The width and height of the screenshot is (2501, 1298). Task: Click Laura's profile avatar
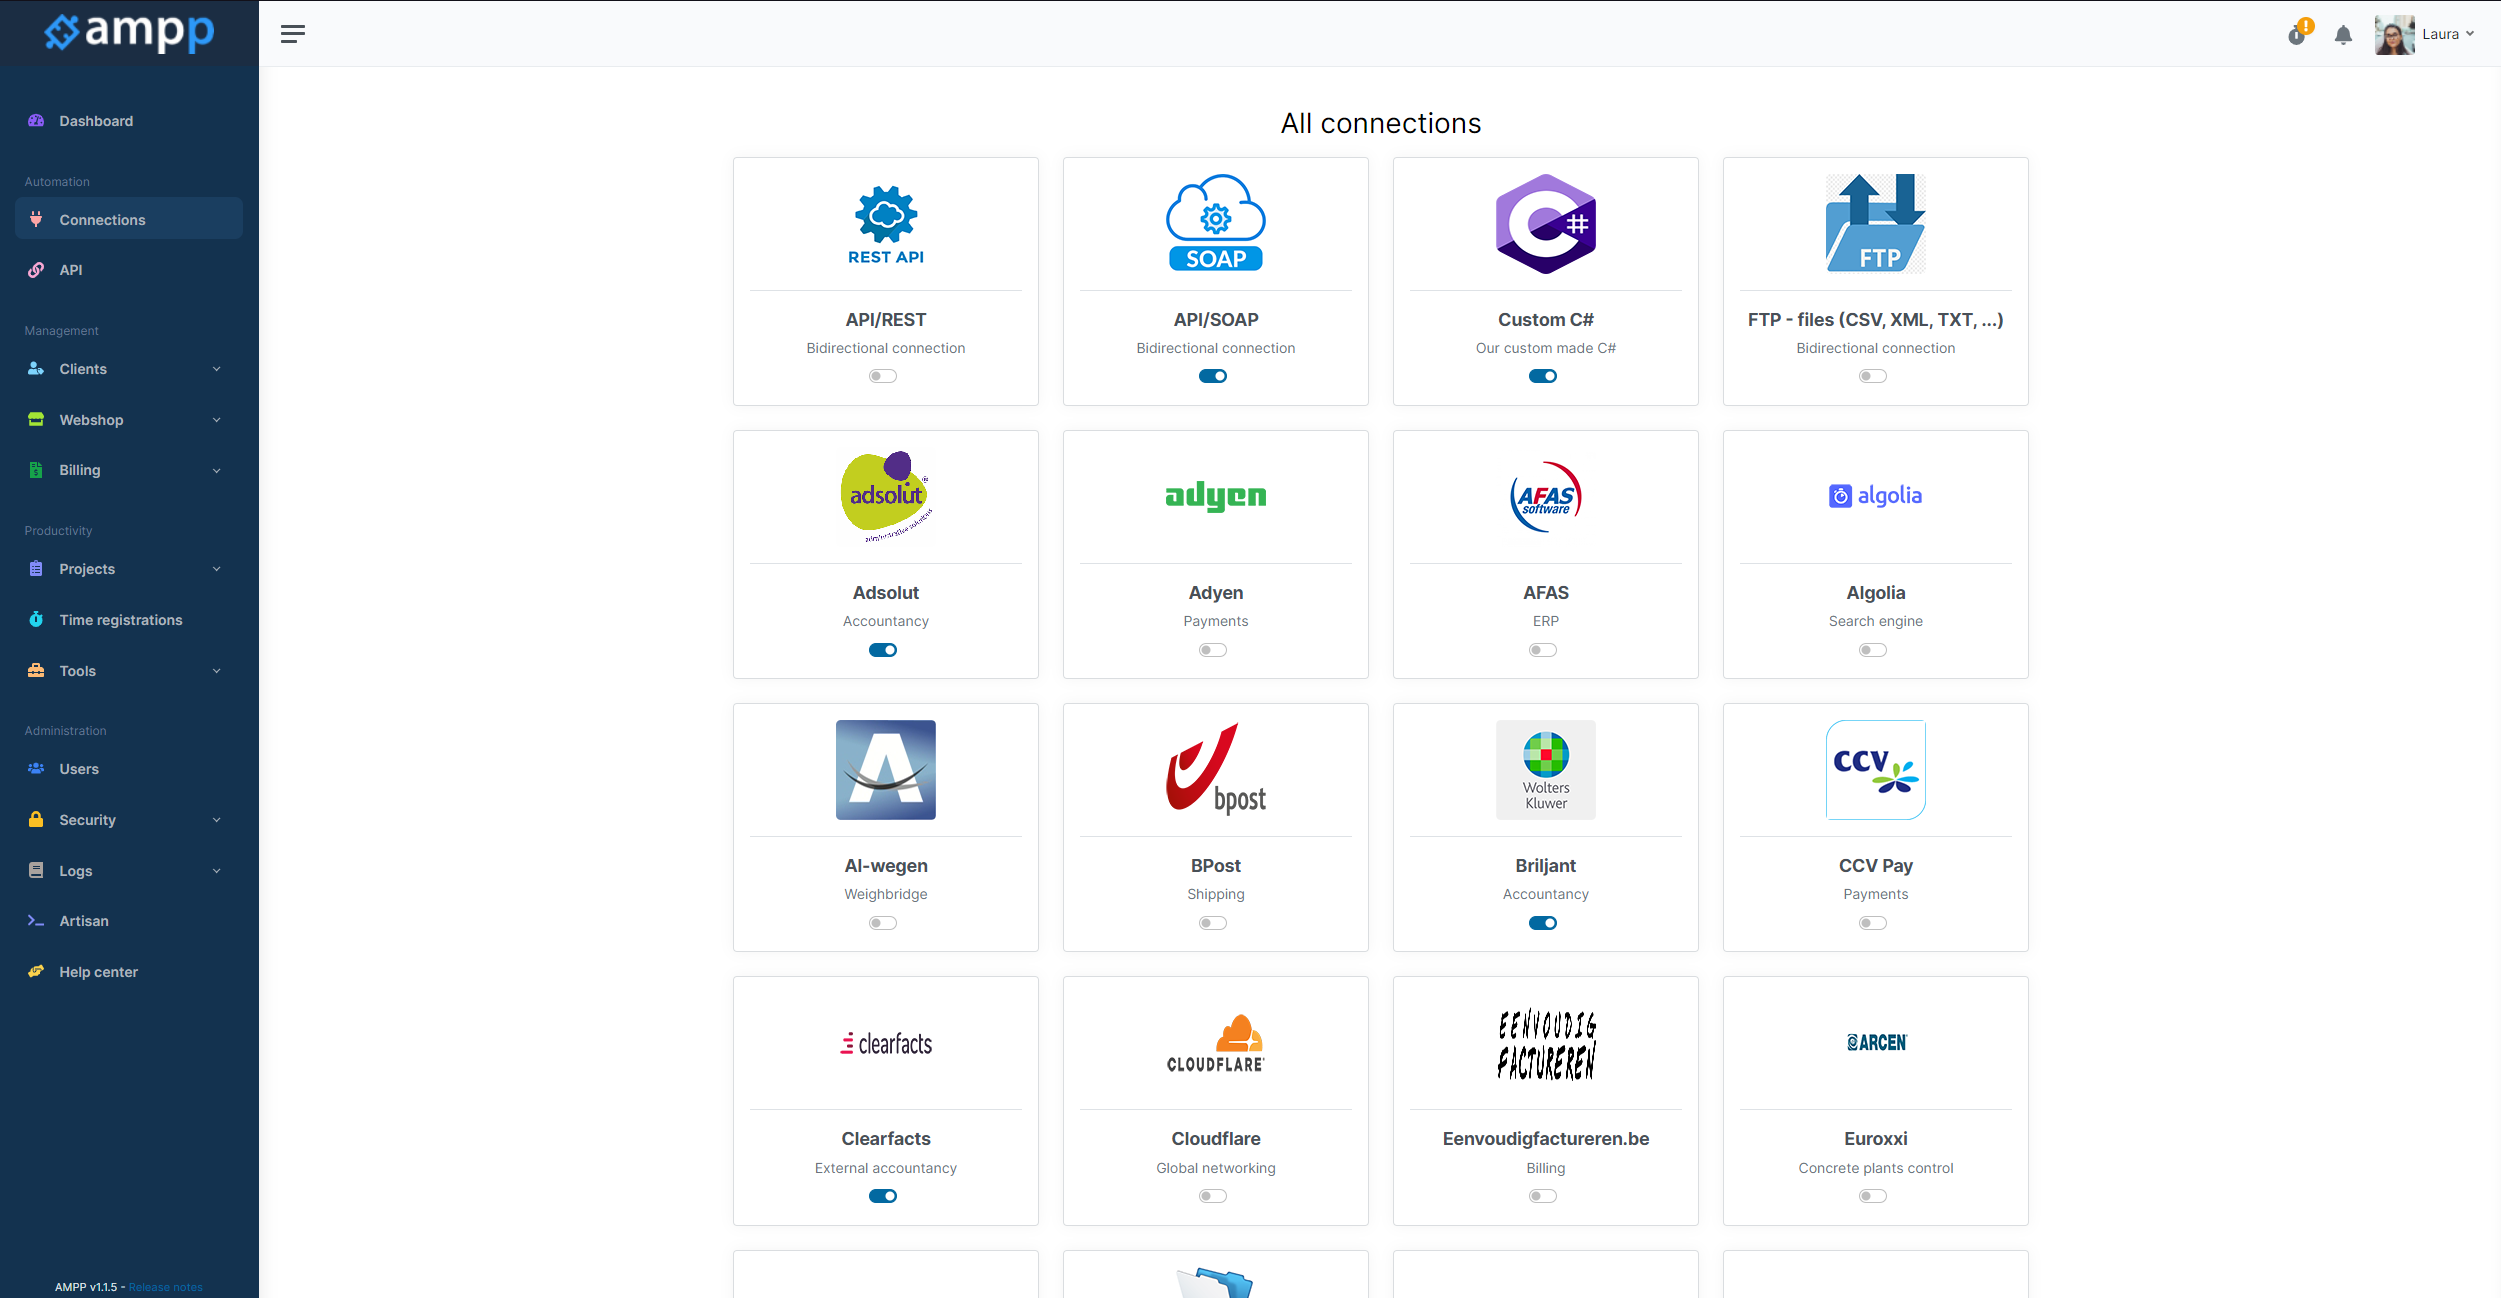2394,34
